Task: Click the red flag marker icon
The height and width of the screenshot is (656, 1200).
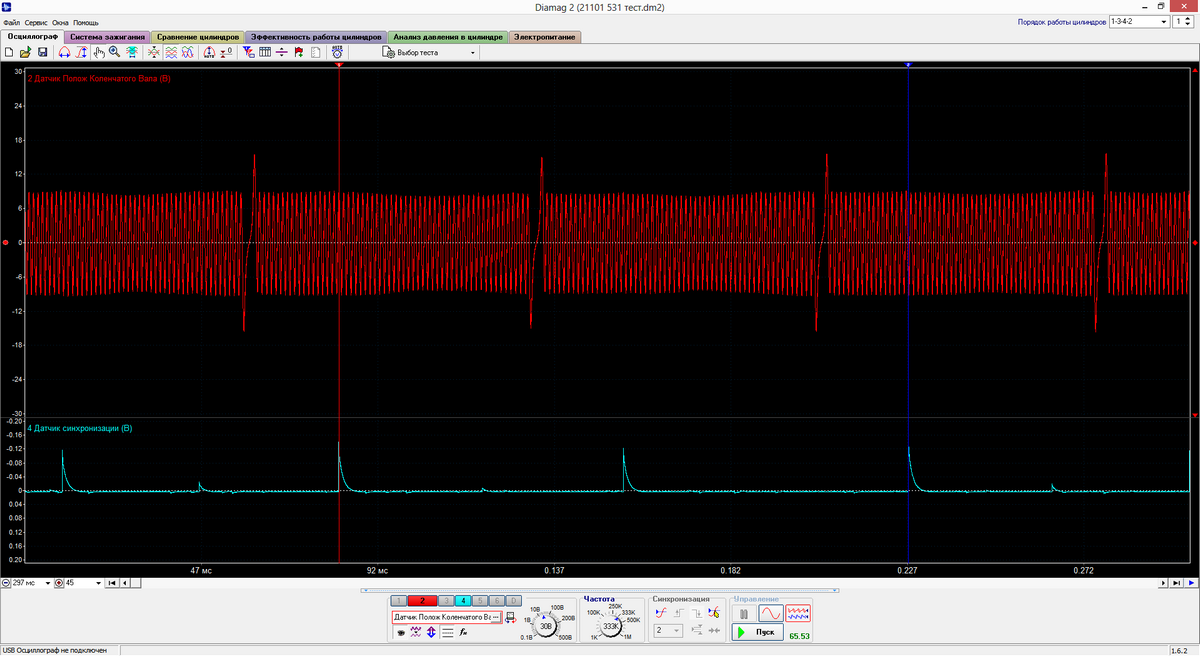Action: click(299, 52)
